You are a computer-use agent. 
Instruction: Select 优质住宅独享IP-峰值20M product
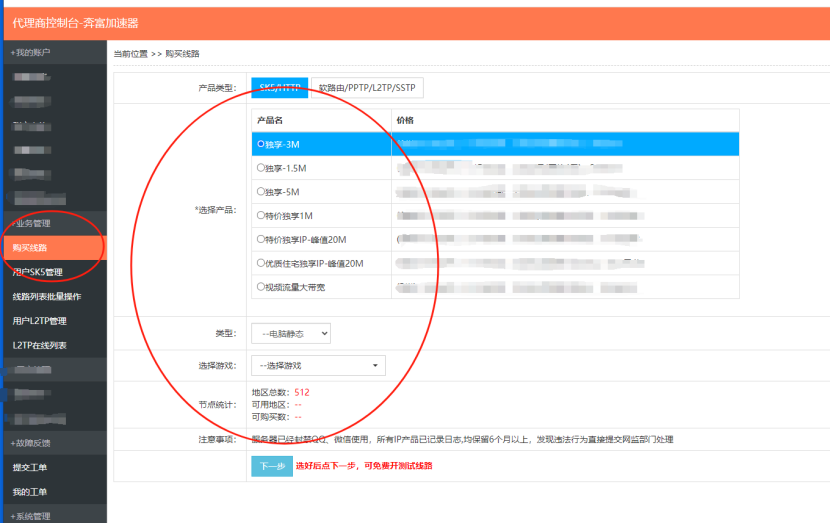pyautogui.click(x=261, y=263)
